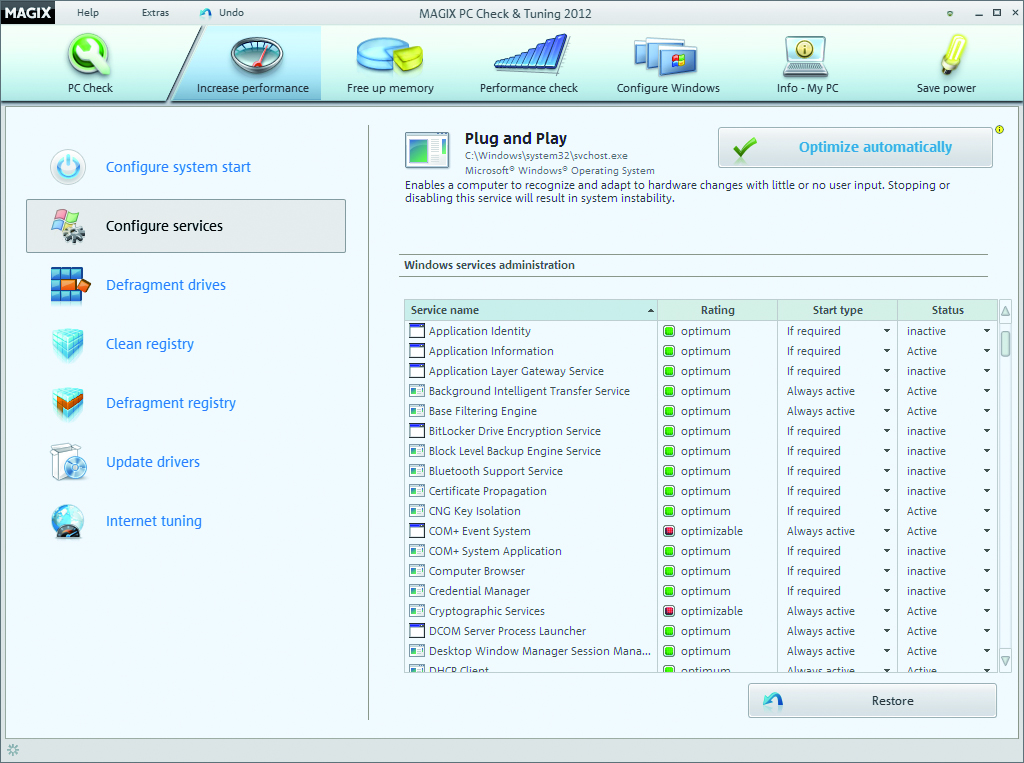Screen dimensions: 1024x763
Task: Select the Application Layer Gateway Service row
Action: tap(700, 371)
